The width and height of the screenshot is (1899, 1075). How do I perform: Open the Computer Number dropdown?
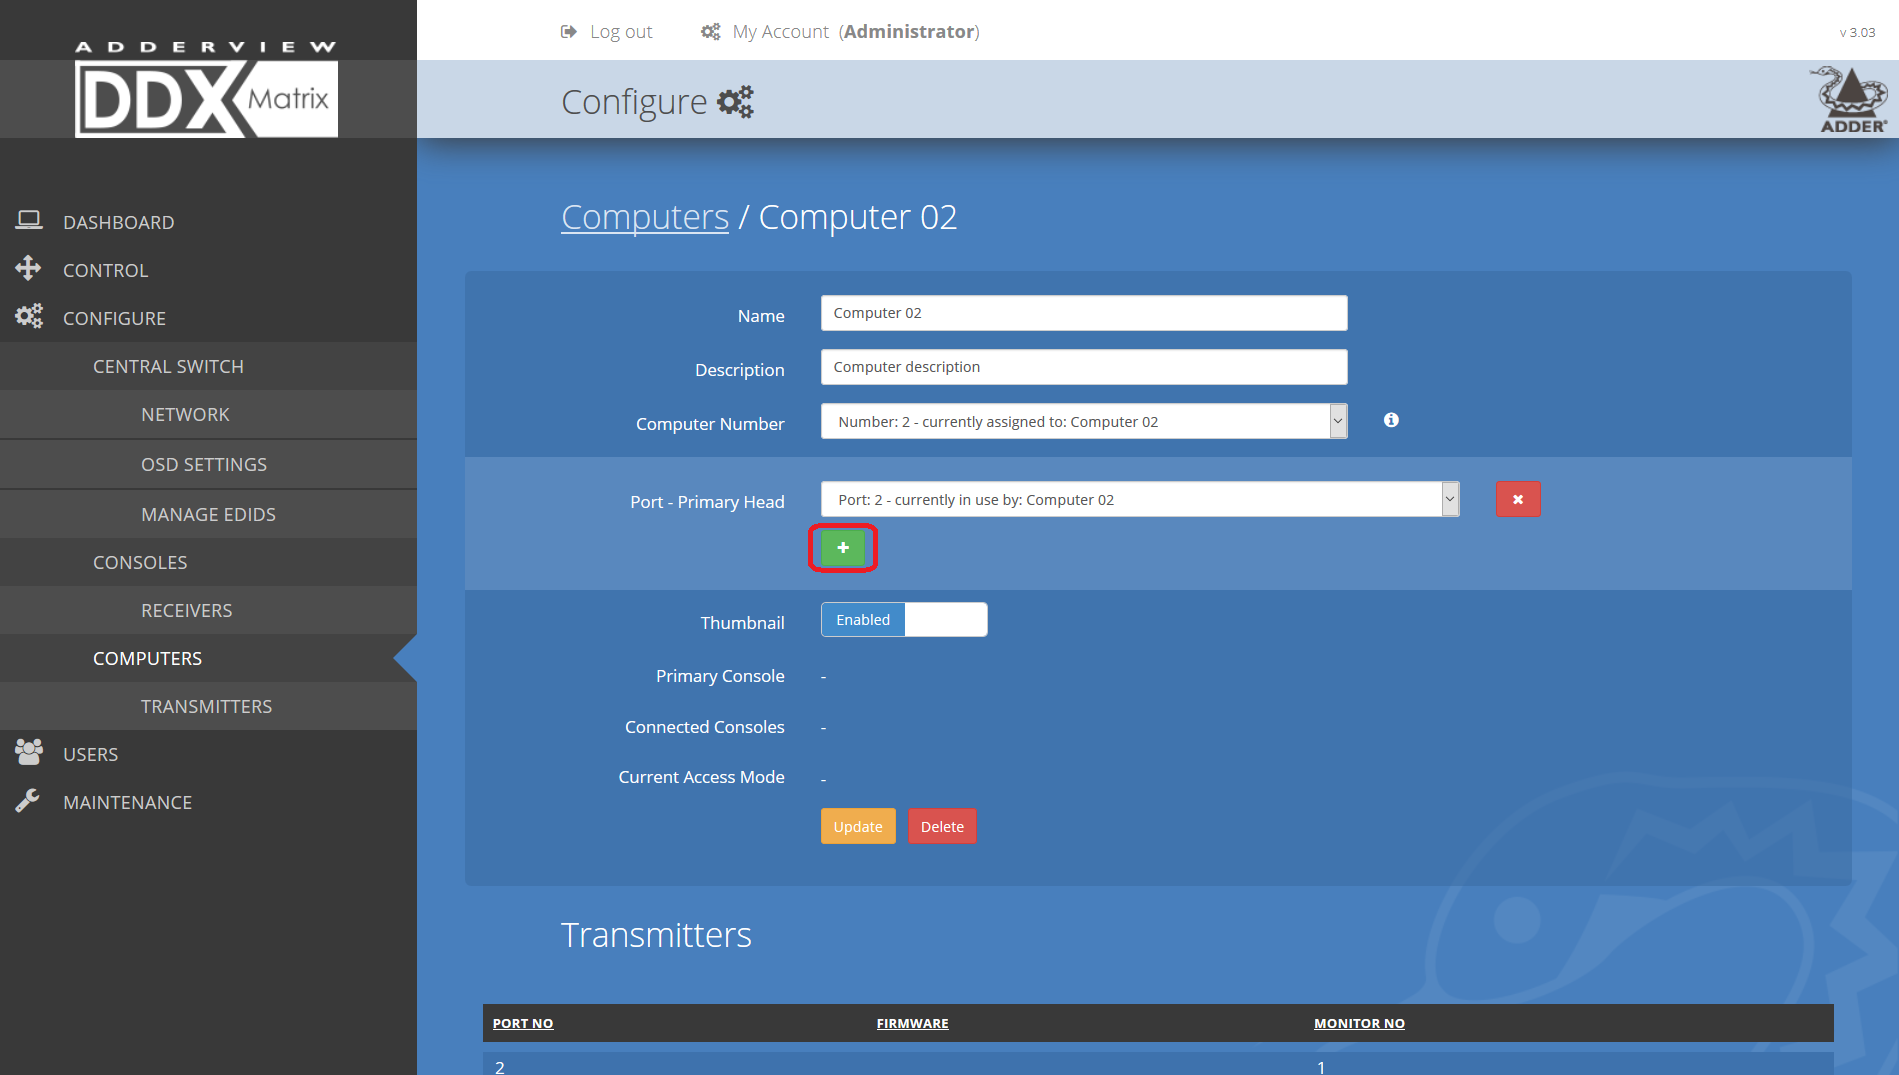point(1084,421)
